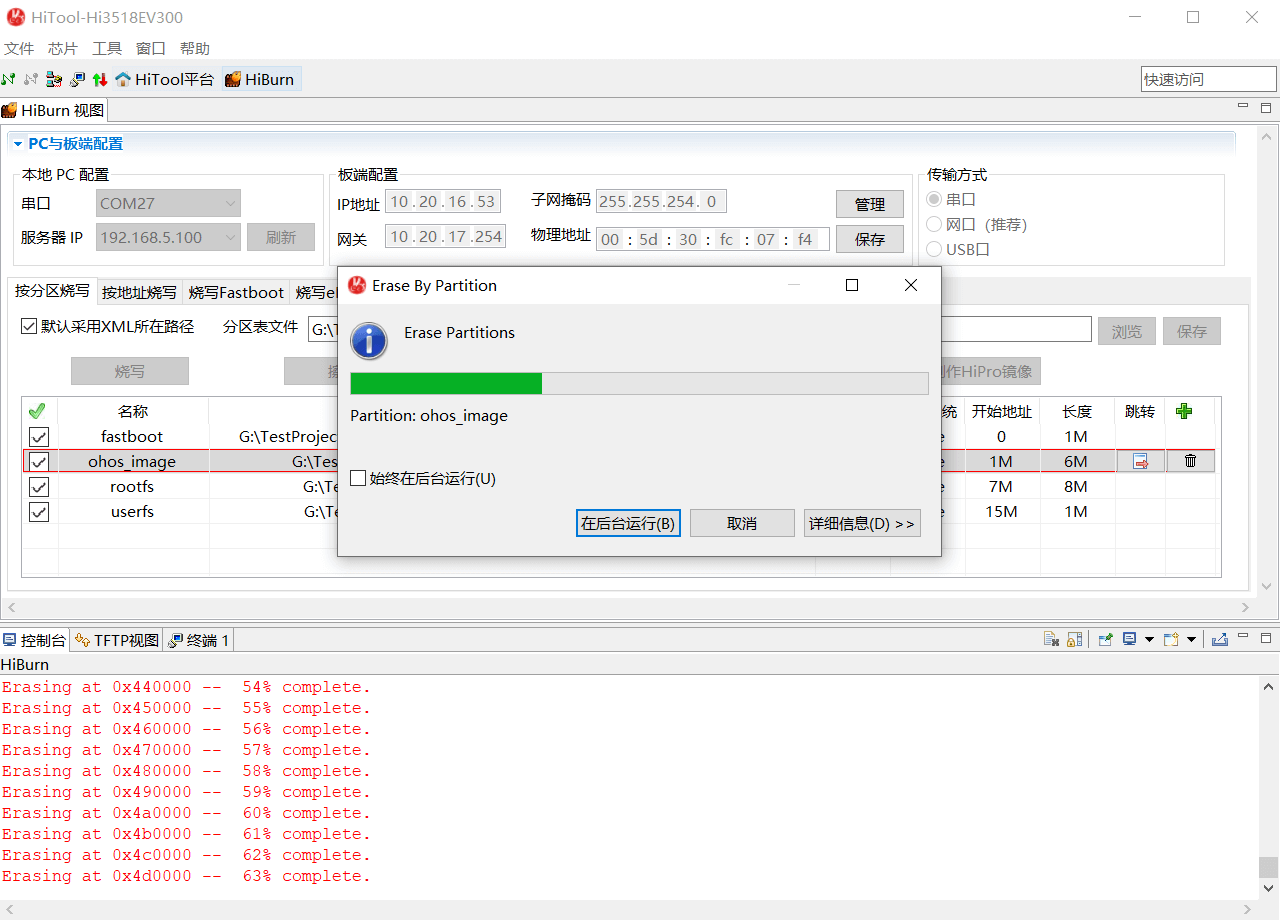The width and height of the screenshot is (1280, 921).
Task: Switch to the 终端 1 tab
Action: (x=198, y=640)
